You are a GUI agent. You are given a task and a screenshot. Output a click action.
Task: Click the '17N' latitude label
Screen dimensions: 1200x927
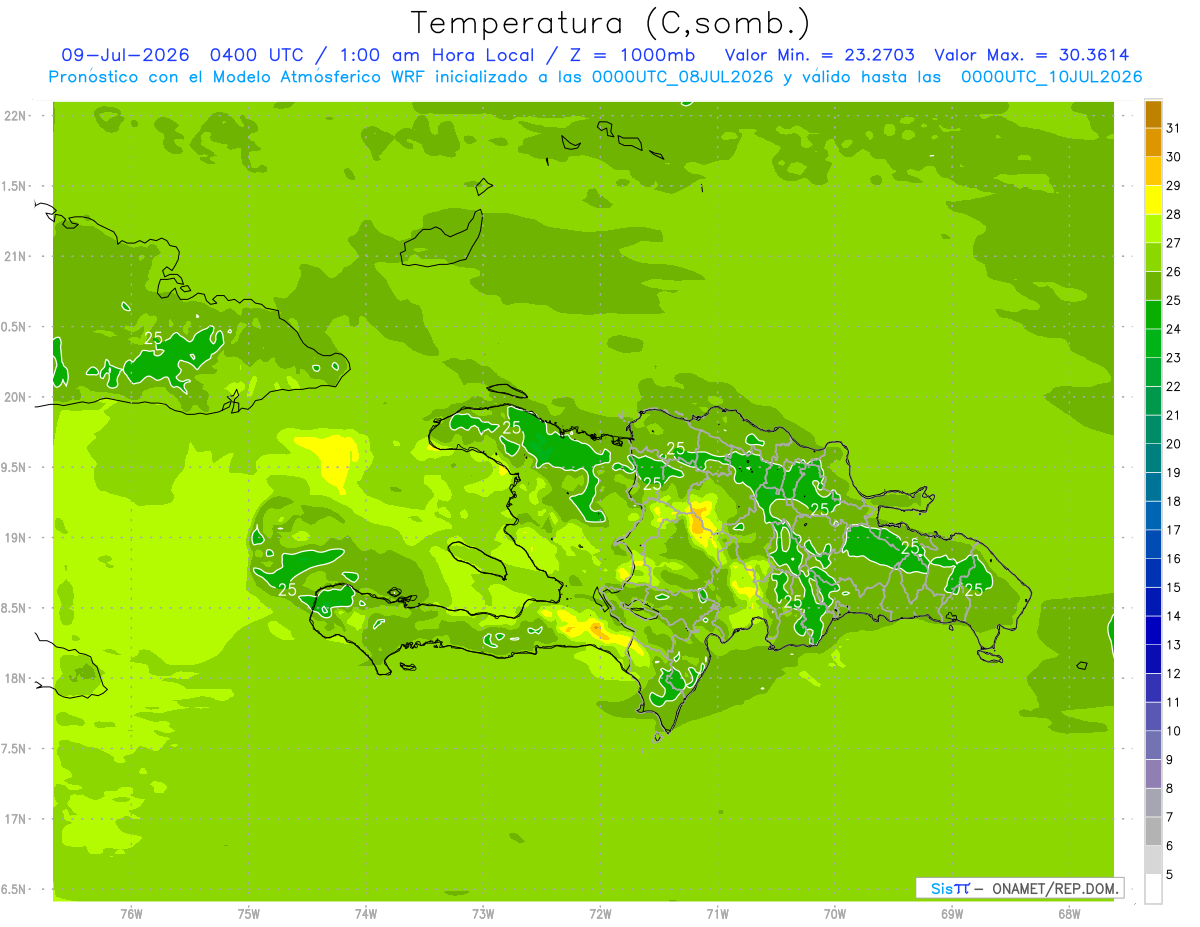16,819
